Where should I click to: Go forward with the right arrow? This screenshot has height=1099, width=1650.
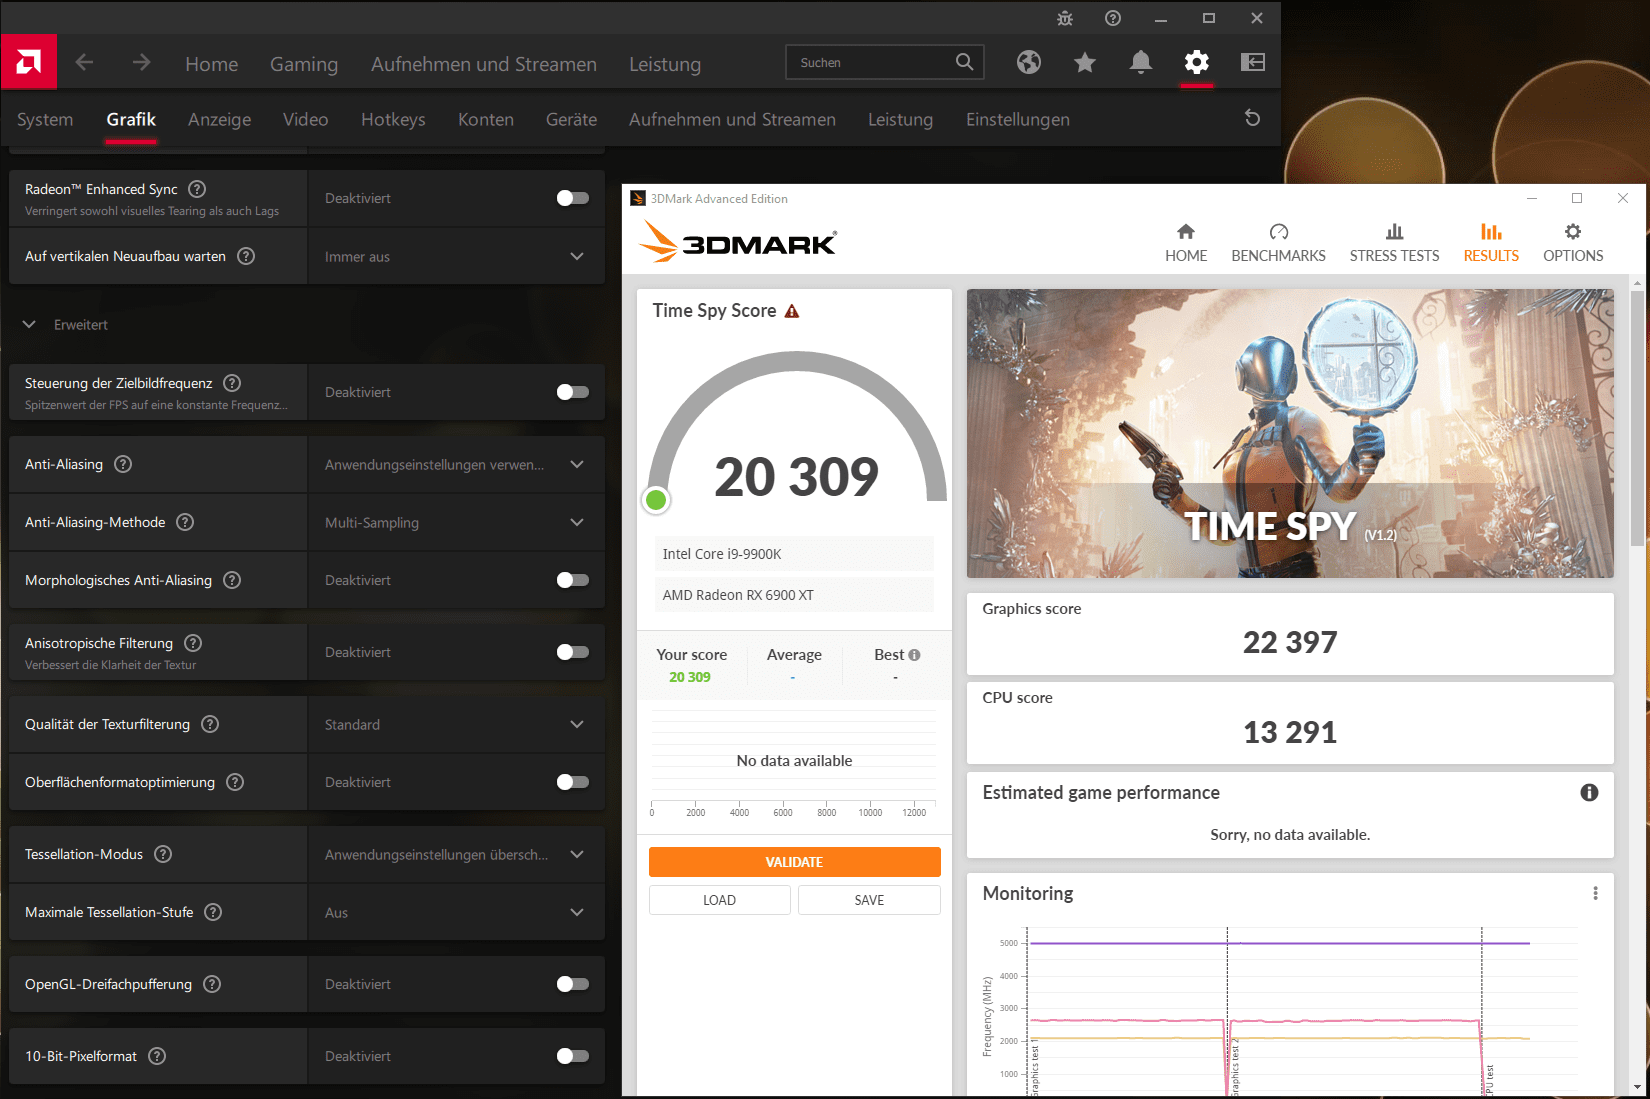pos(141,63)
